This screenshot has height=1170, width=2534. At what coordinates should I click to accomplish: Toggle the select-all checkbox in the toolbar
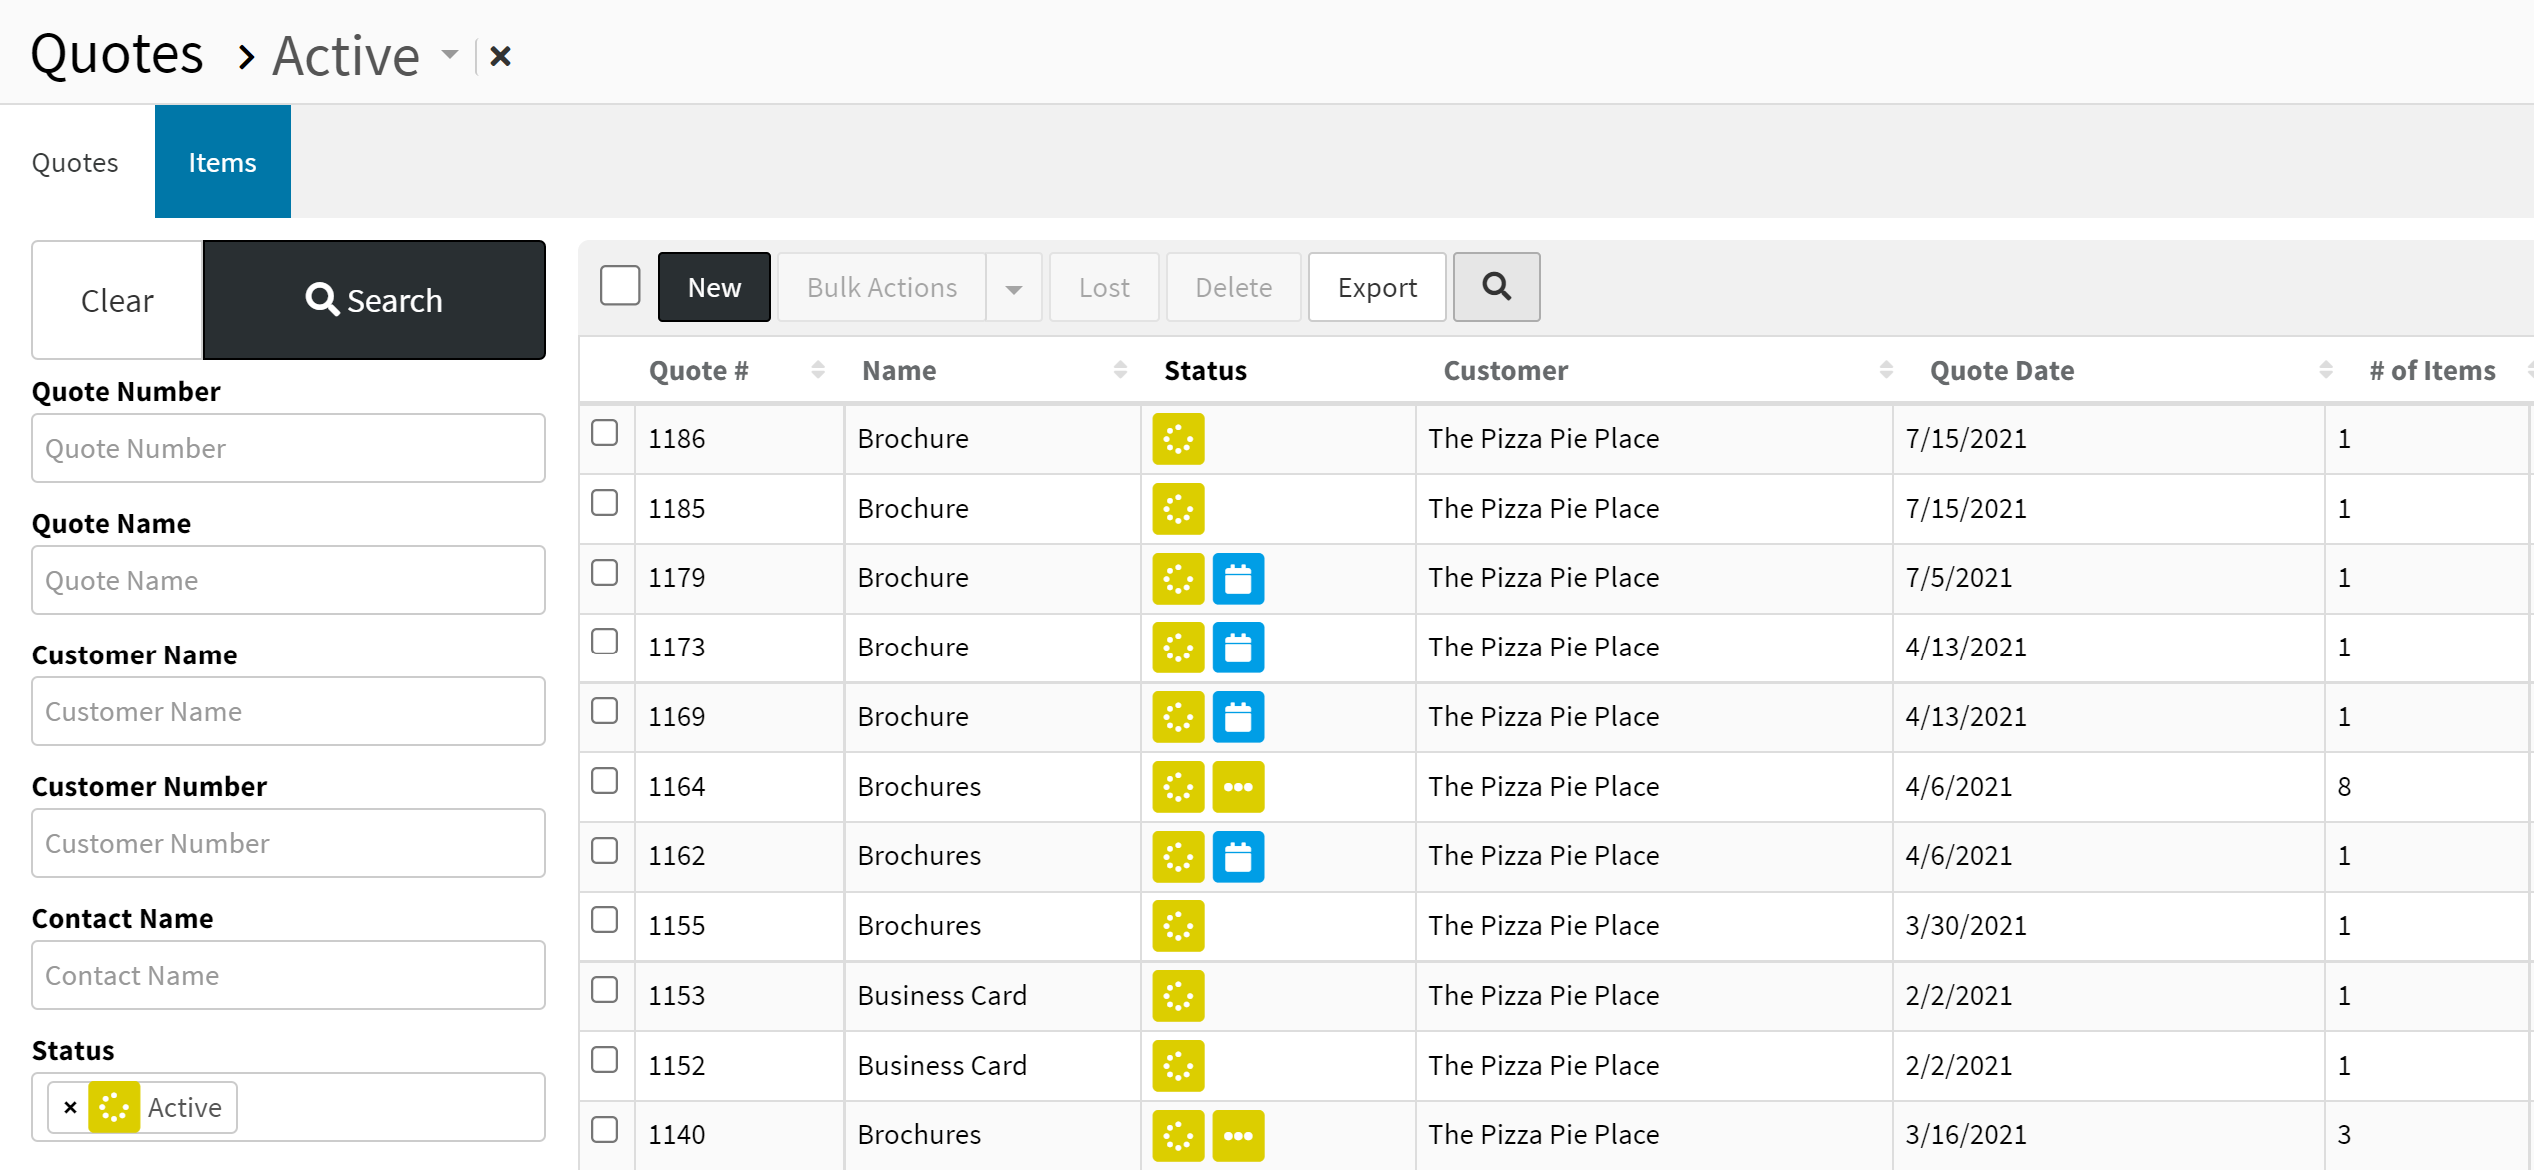(620, 286)
